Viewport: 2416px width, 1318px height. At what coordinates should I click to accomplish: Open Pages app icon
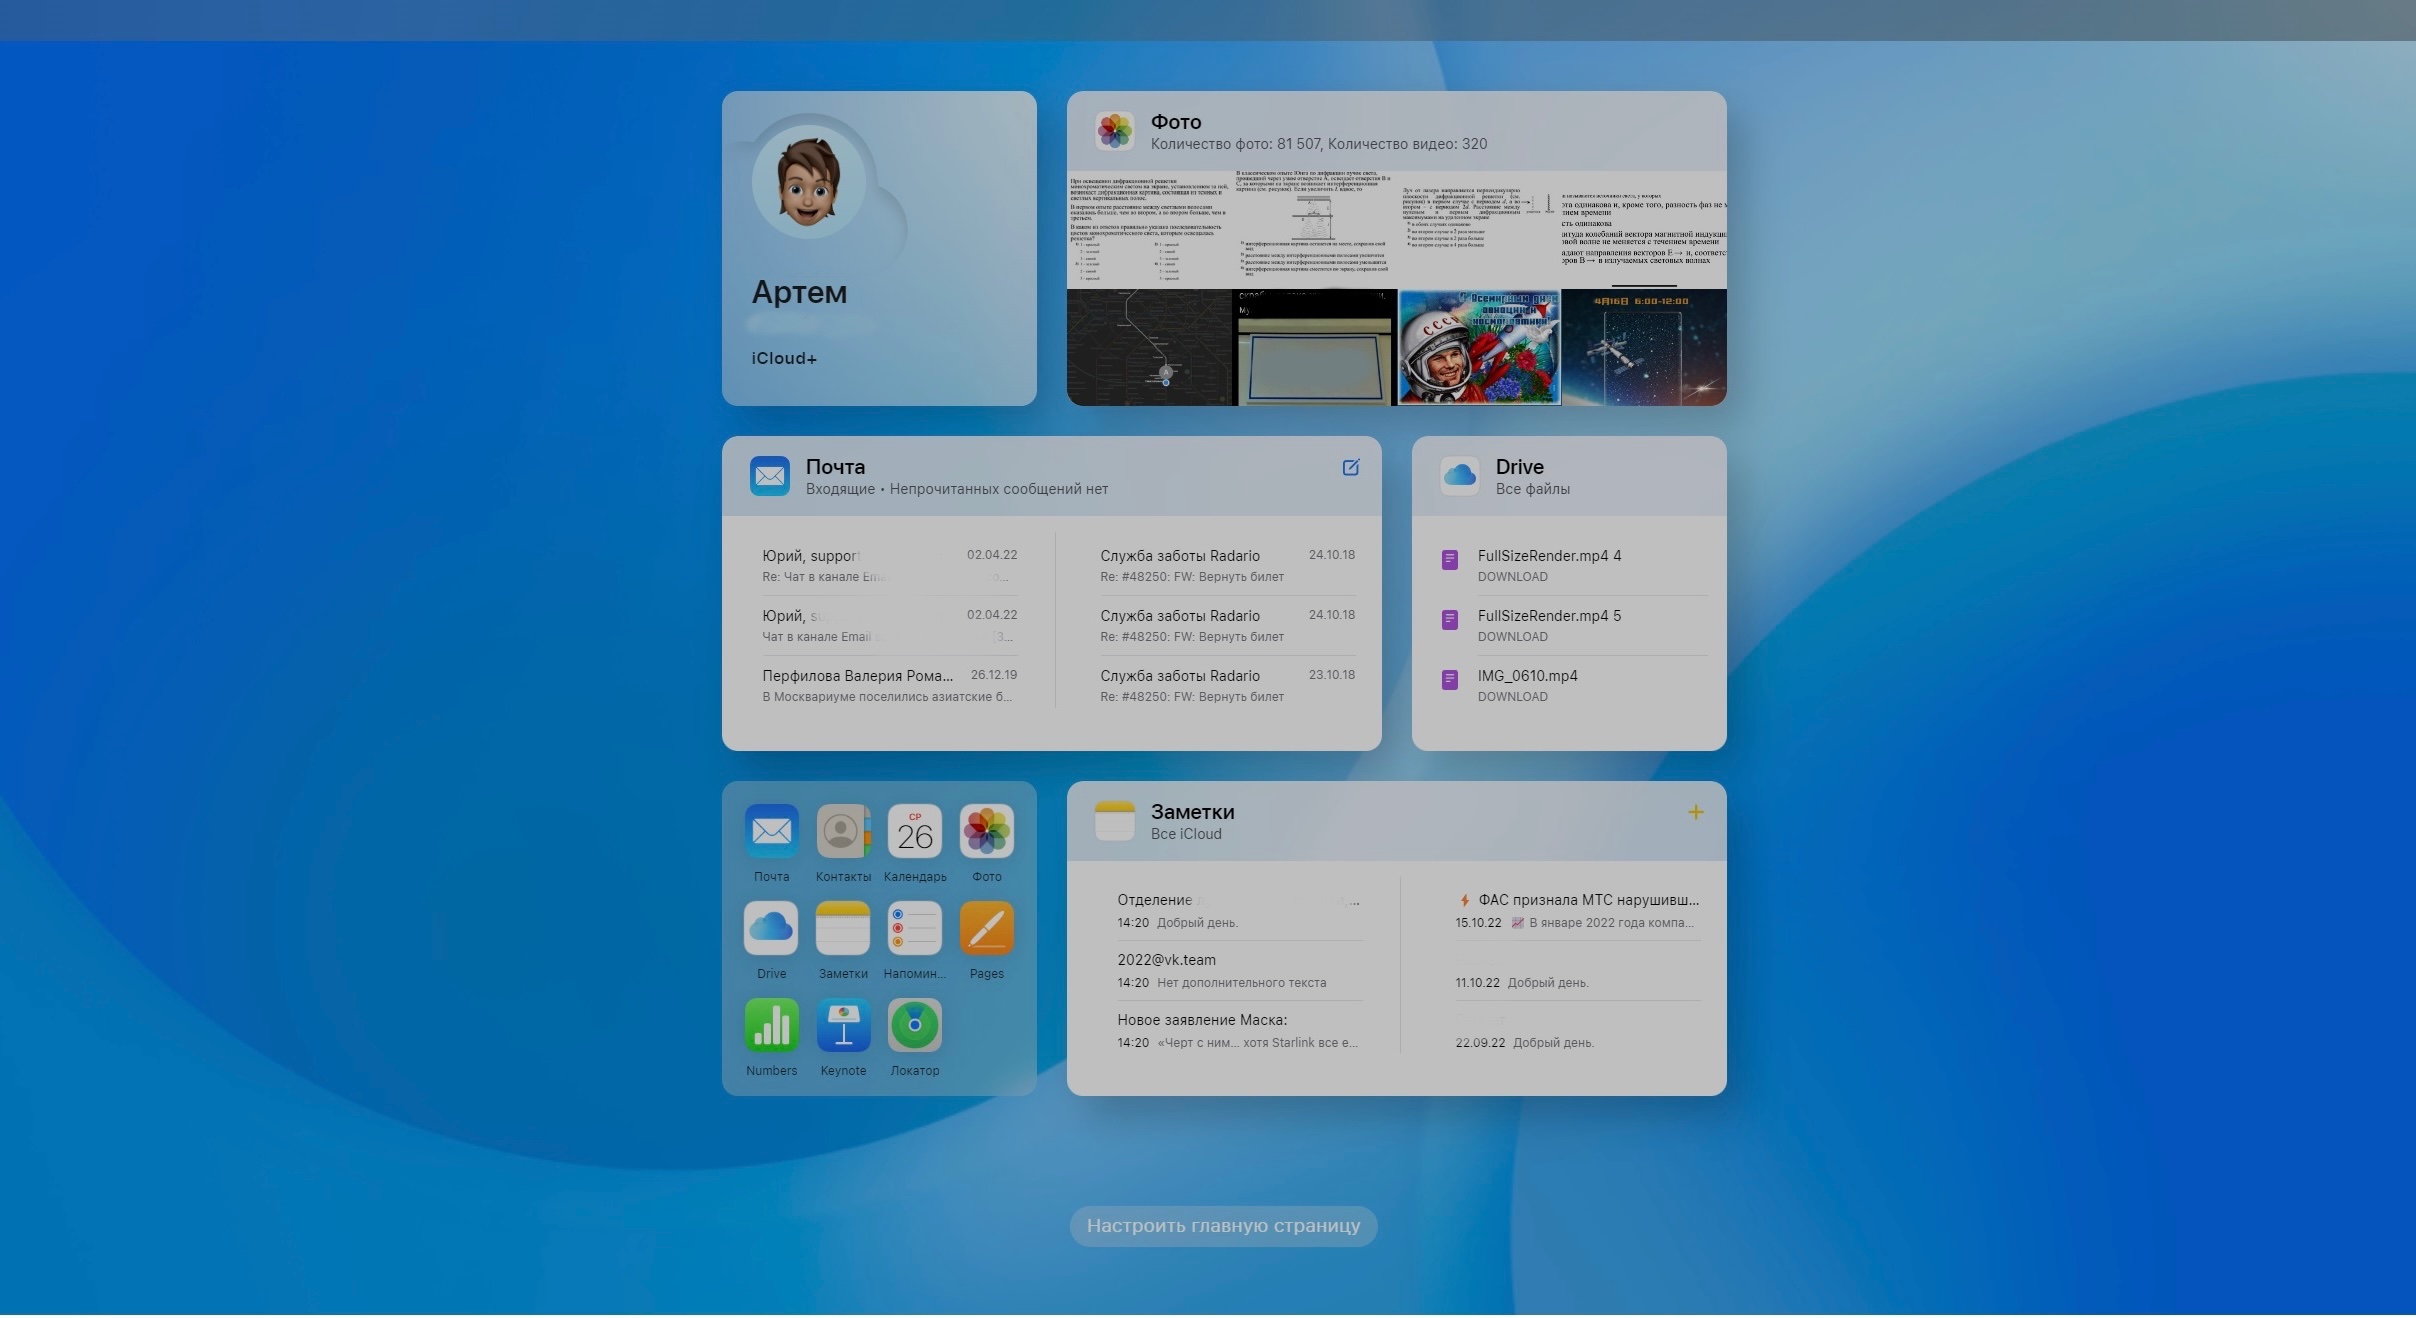986,929
